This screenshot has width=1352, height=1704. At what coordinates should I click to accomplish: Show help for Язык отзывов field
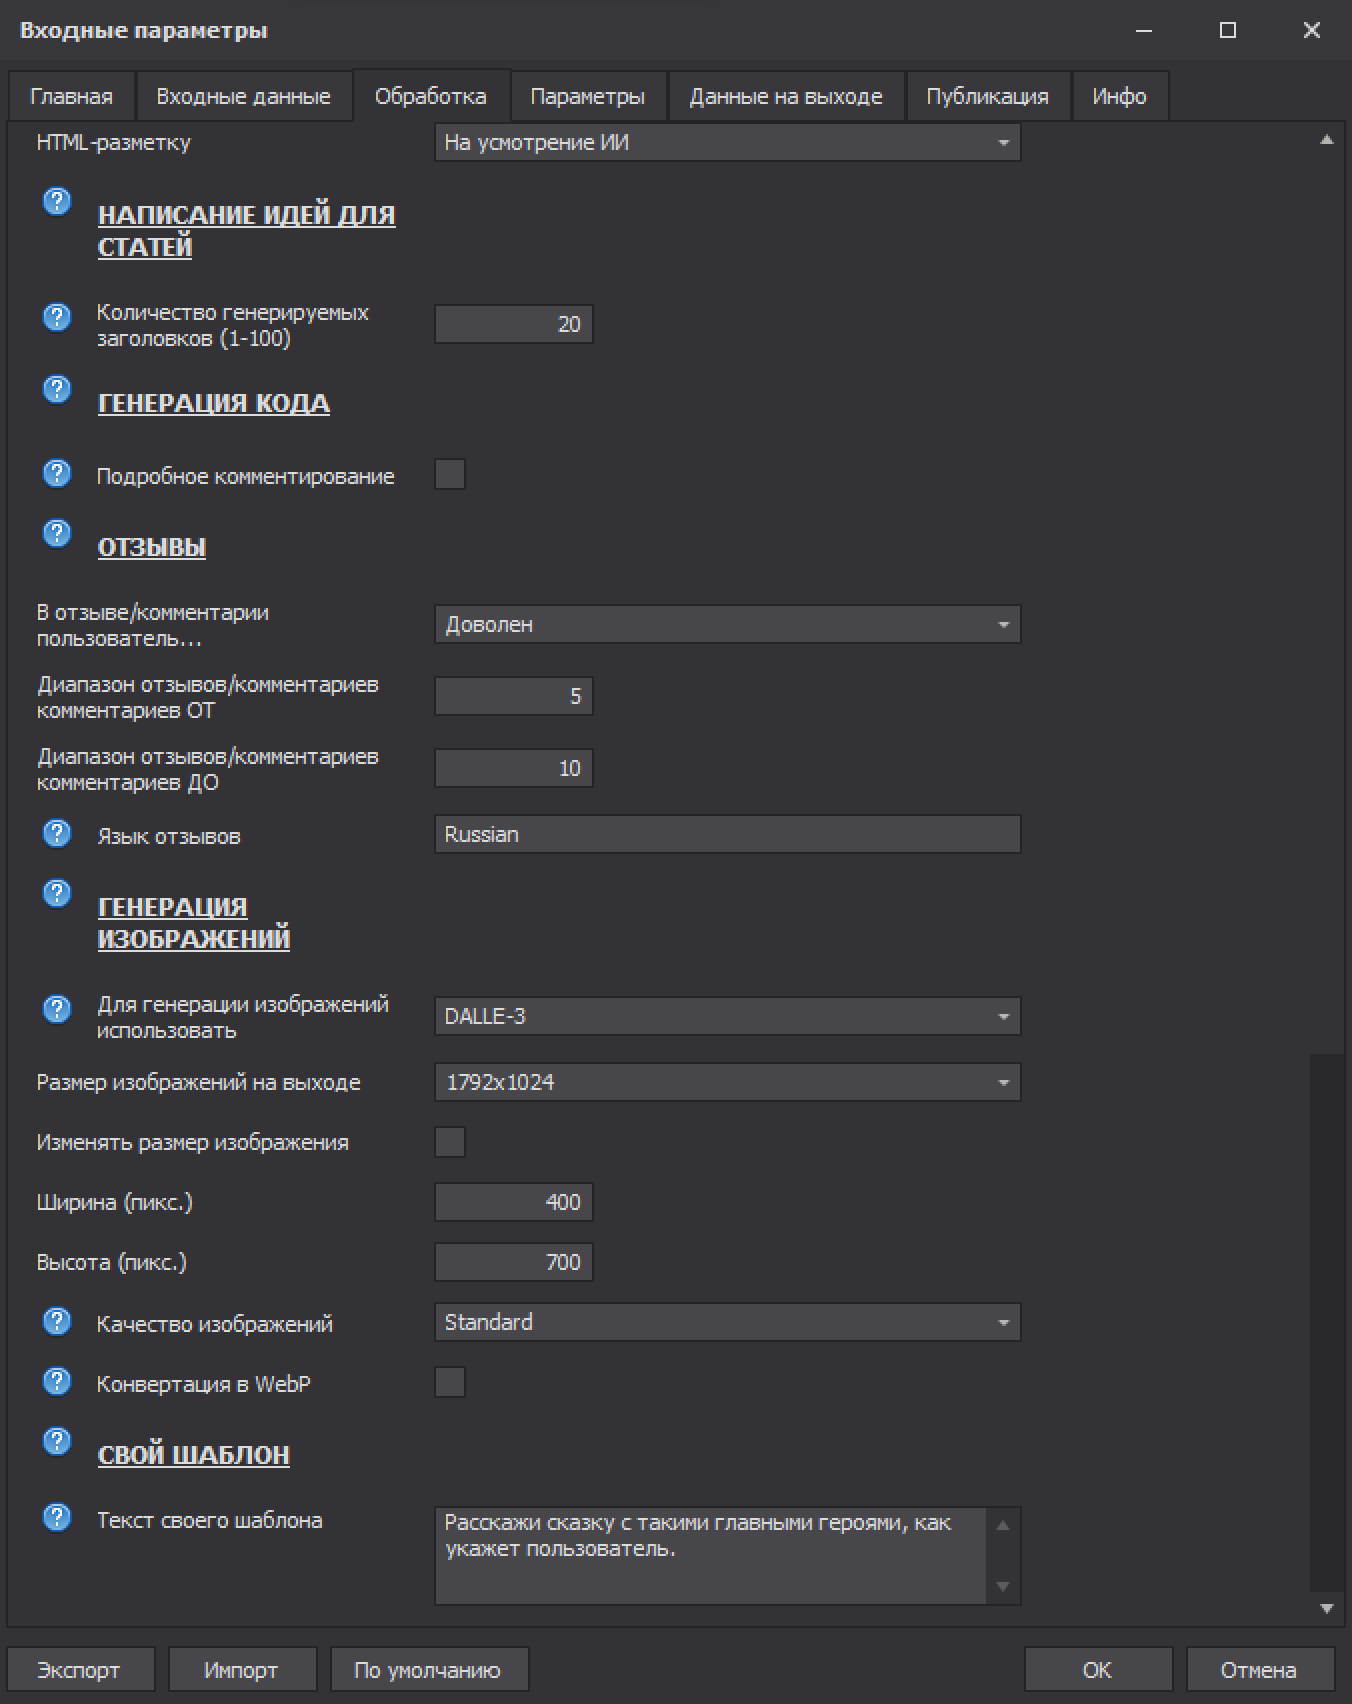[57, 833]
